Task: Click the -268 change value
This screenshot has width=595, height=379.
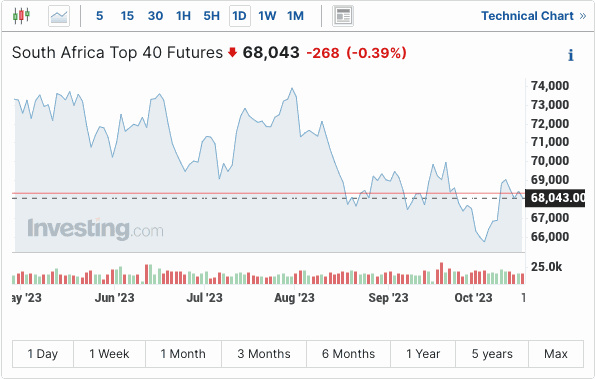Action: 323,53
